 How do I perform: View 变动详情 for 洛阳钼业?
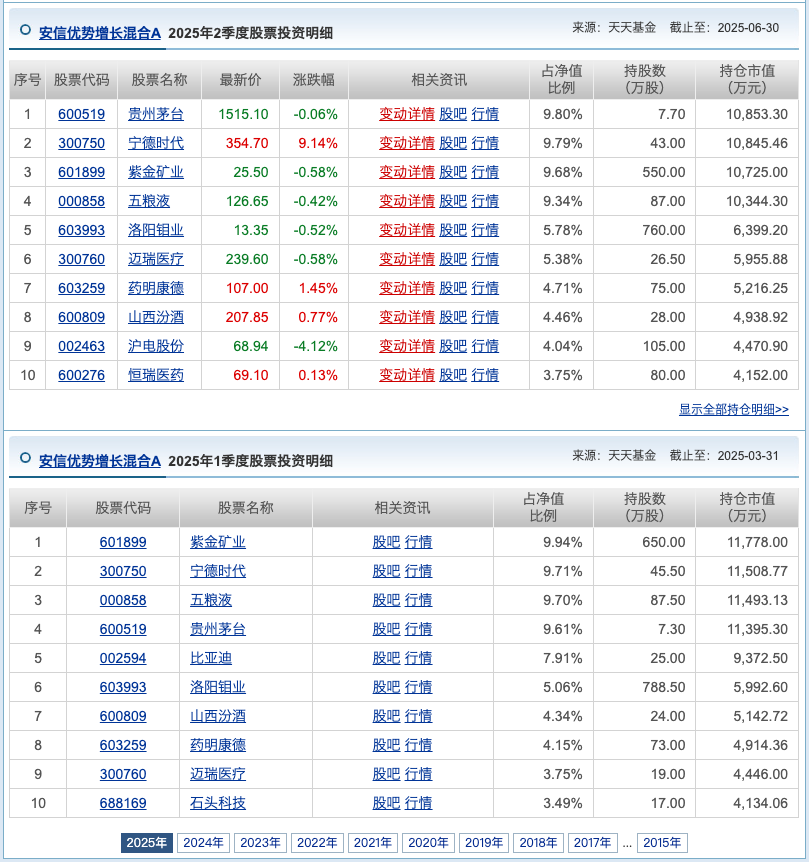[x=407, y=230]
